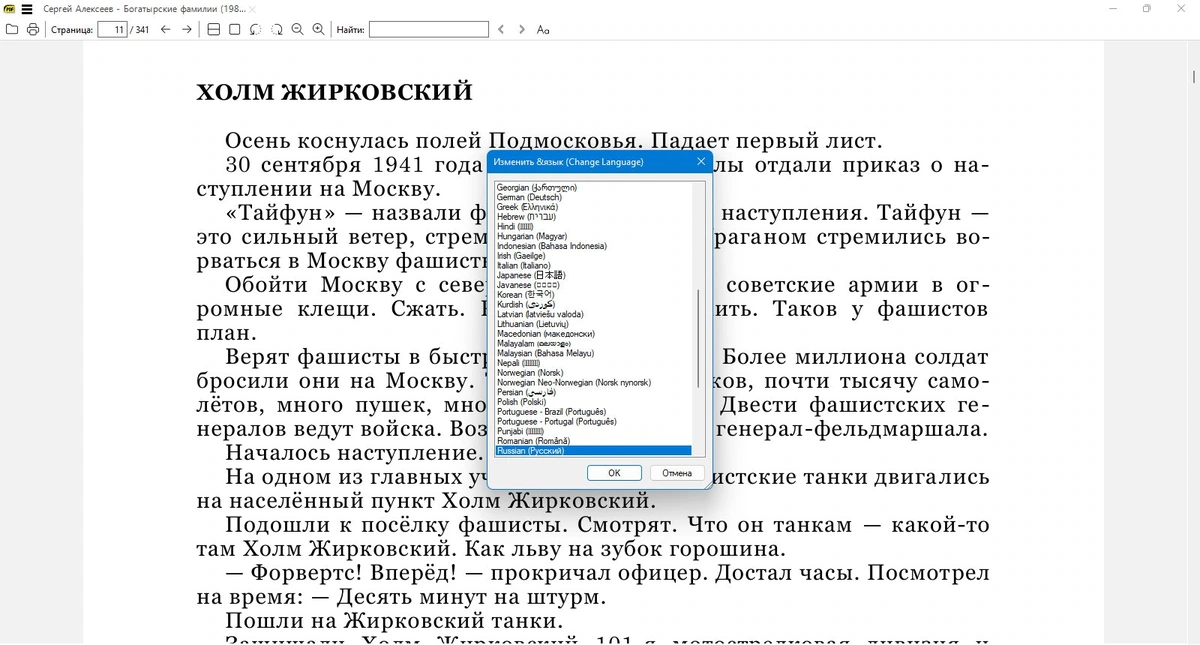Image resolution: width=1200 pixels, height=645 pixels.
Task: Click the SumatraPDF app logo icon
Action: pos(9,9)
